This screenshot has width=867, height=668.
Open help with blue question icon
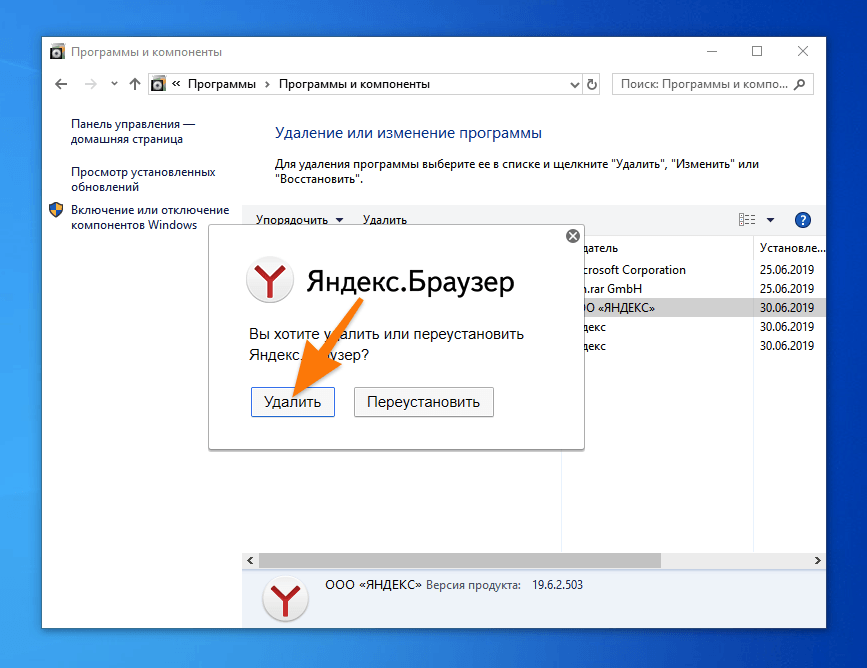tap(802, 220)
